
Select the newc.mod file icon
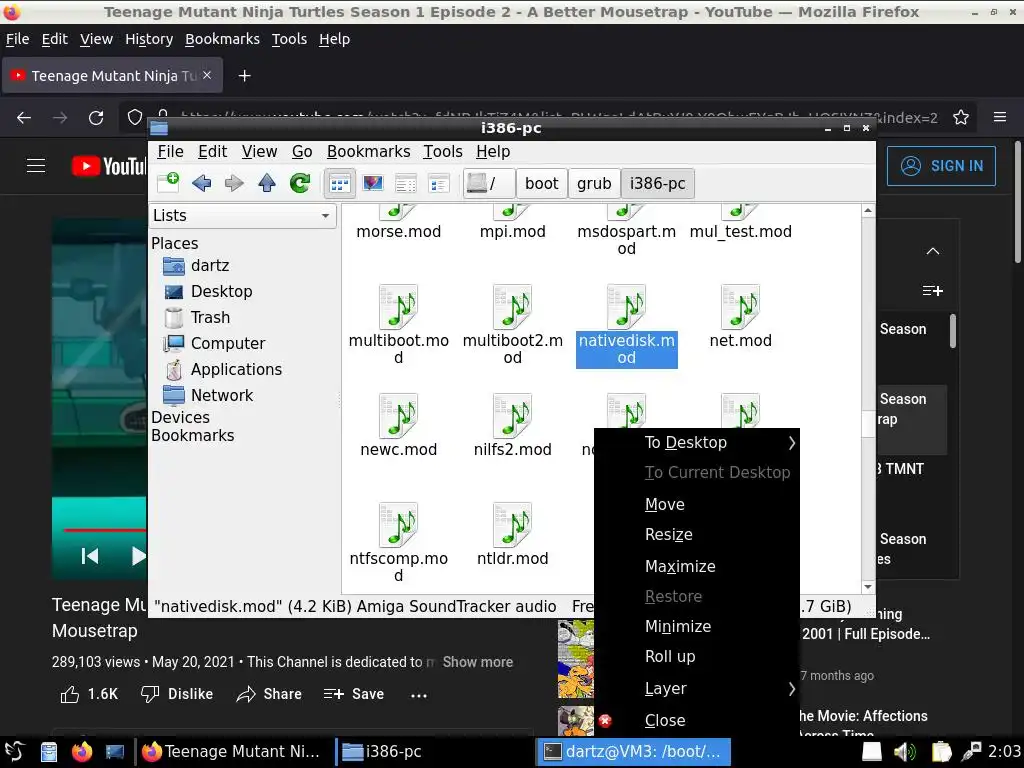[x=398, y=416]
